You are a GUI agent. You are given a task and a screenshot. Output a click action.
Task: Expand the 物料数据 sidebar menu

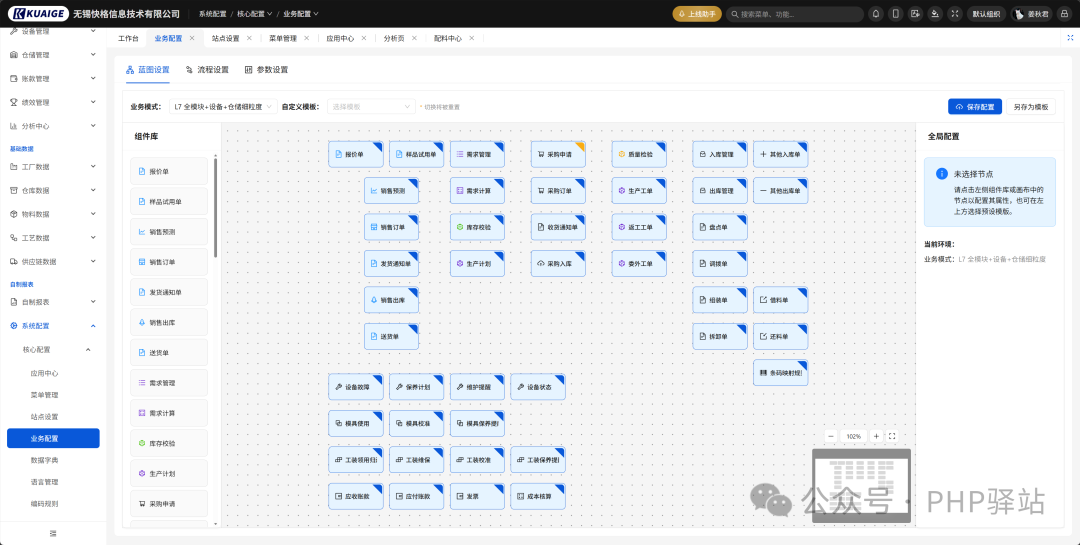[53, 214]
